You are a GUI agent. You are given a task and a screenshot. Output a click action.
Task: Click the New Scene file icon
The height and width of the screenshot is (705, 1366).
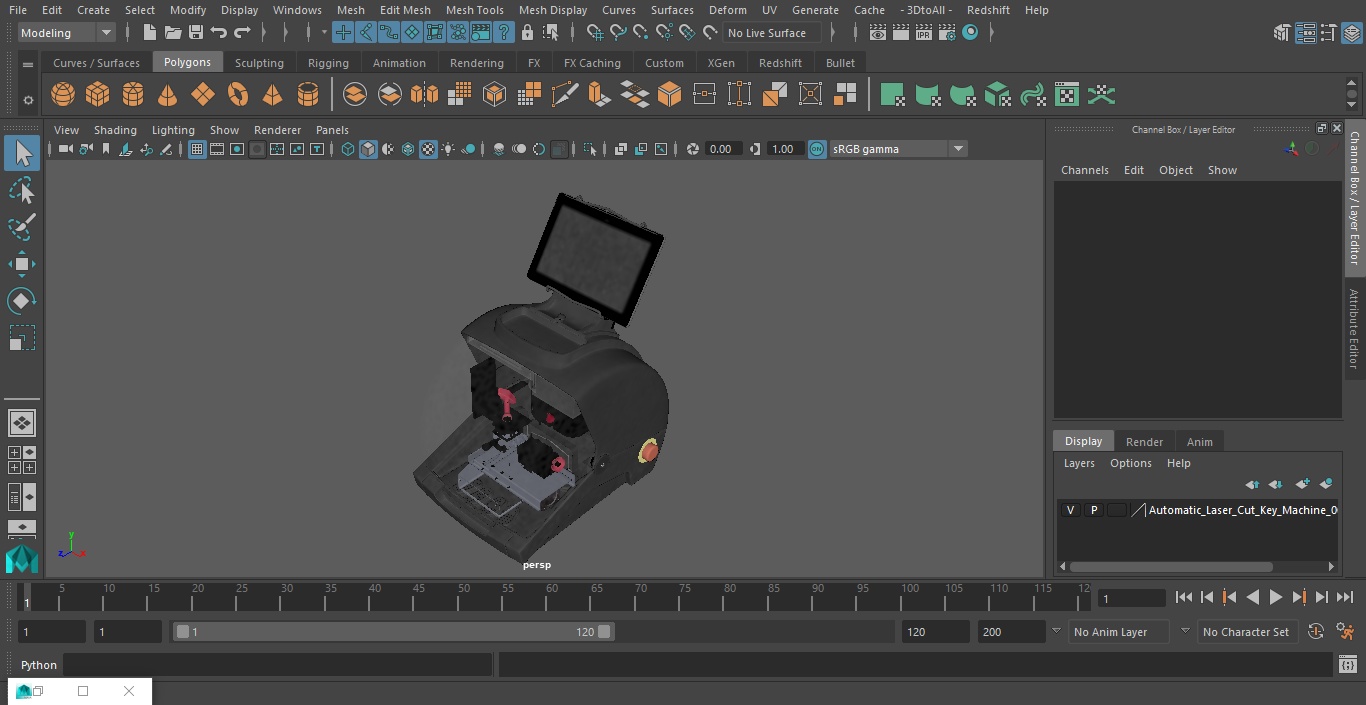pyautogui.click(x=149, y=33)
